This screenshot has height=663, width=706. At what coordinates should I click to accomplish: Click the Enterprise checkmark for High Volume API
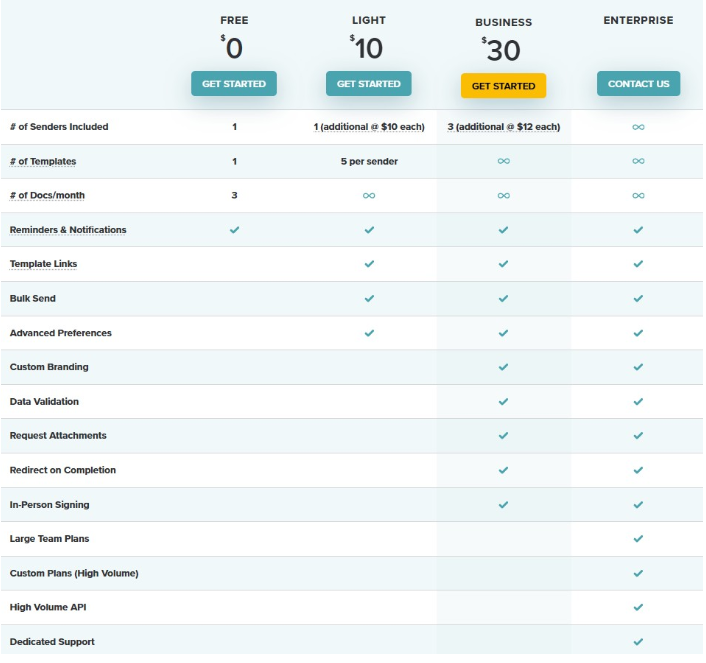[x=638, y=607]
